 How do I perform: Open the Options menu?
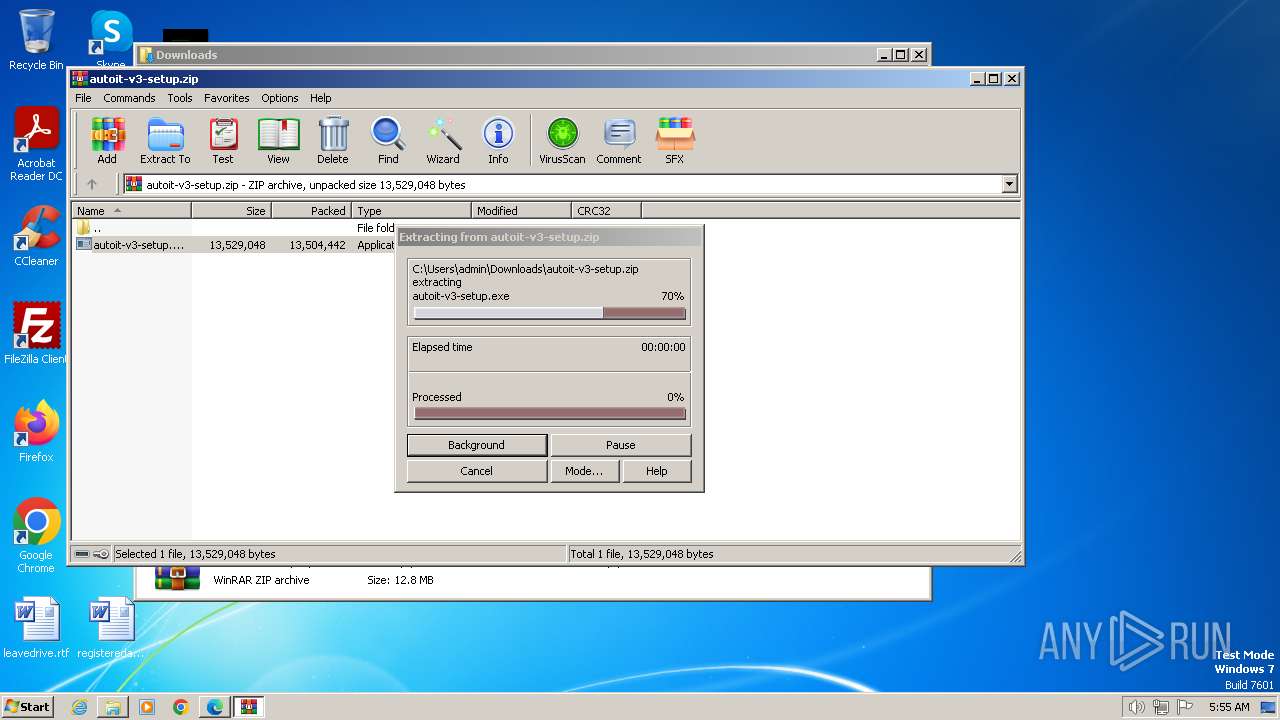tap(280, 98)
